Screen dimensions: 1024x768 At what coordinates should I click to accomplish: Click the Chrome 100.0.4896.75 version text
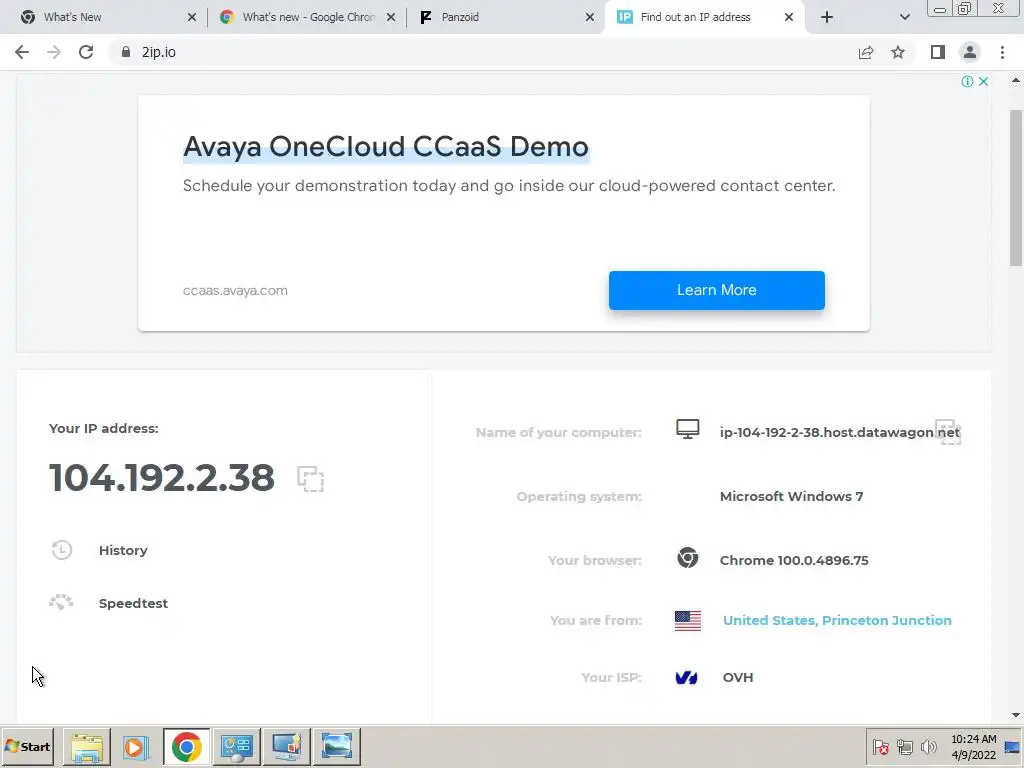click(x=794, y=560)
